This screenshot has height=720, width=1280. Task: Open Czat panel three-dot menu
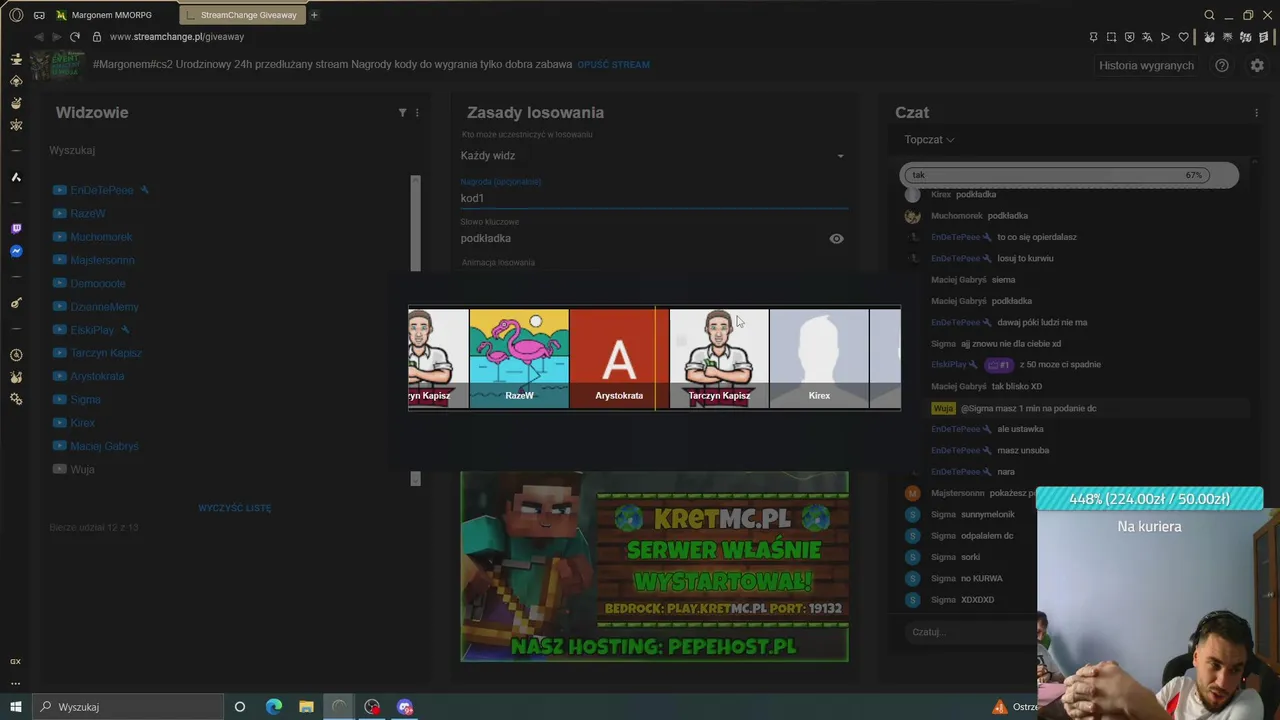1256,113
